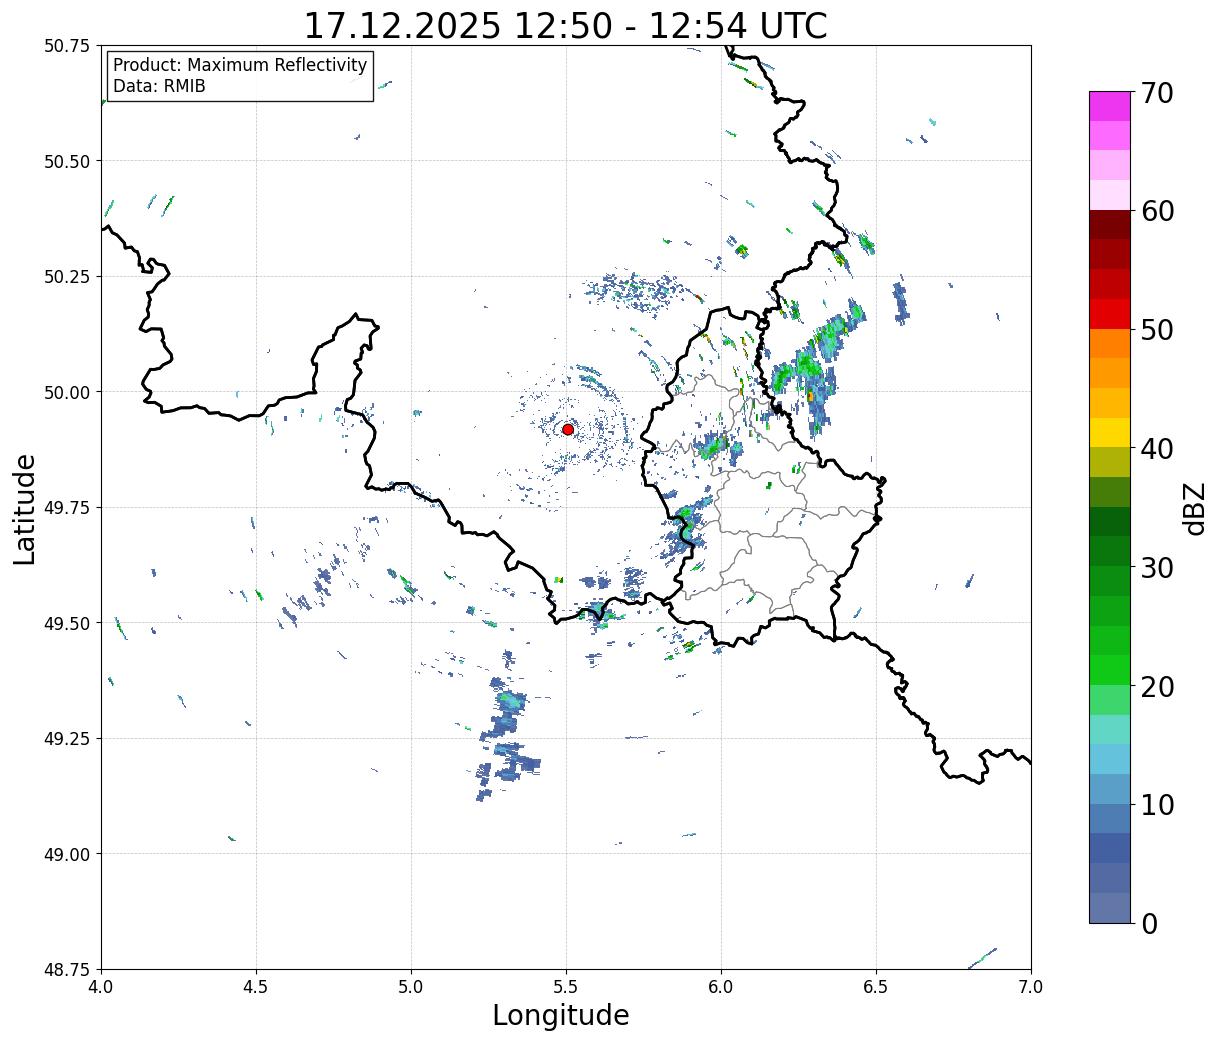Screen dimensions: 1219x1040
Task: Click the plot title "17.12.2025 12:50 - 12:54 UTC"
Action: click(565, 25)
